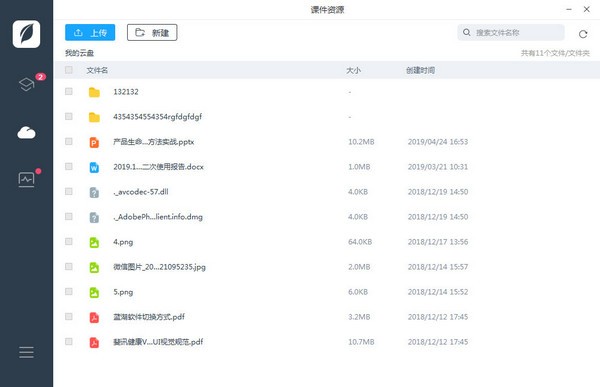This screenshot has width=600, height=387.
Task: Click the blue 上传 upload button
Action: point(90,33)
